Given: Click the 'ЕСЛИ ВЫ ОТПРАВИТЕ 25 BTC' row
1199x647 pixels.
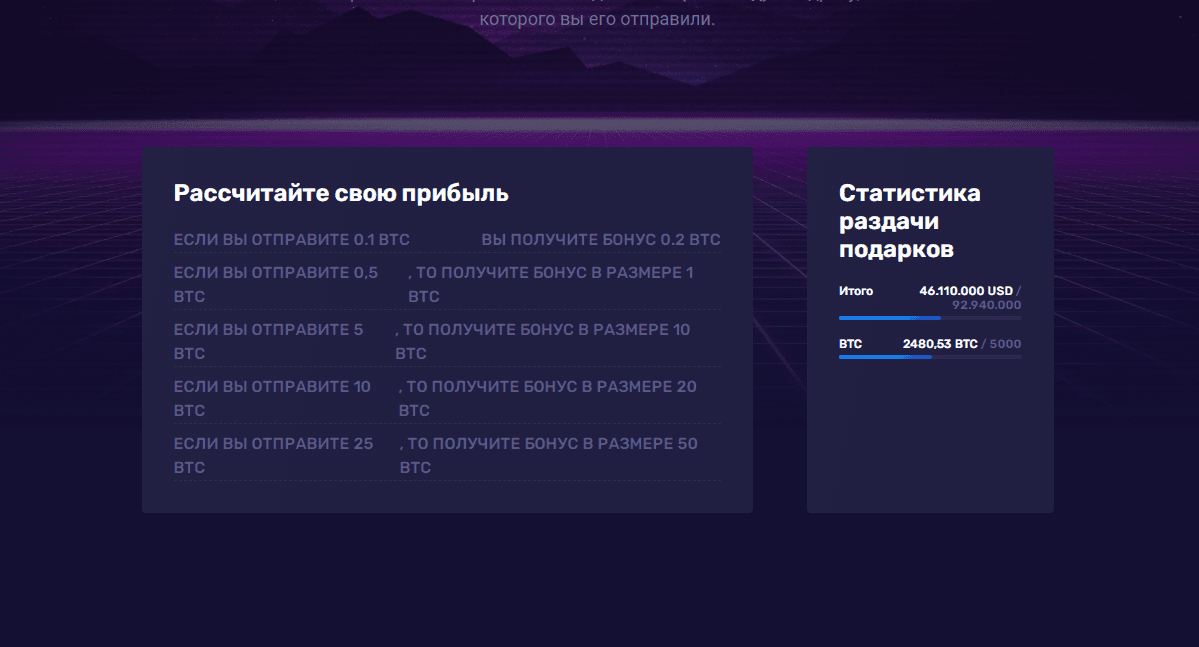Looking at the screenshot, I should (273, 455).
